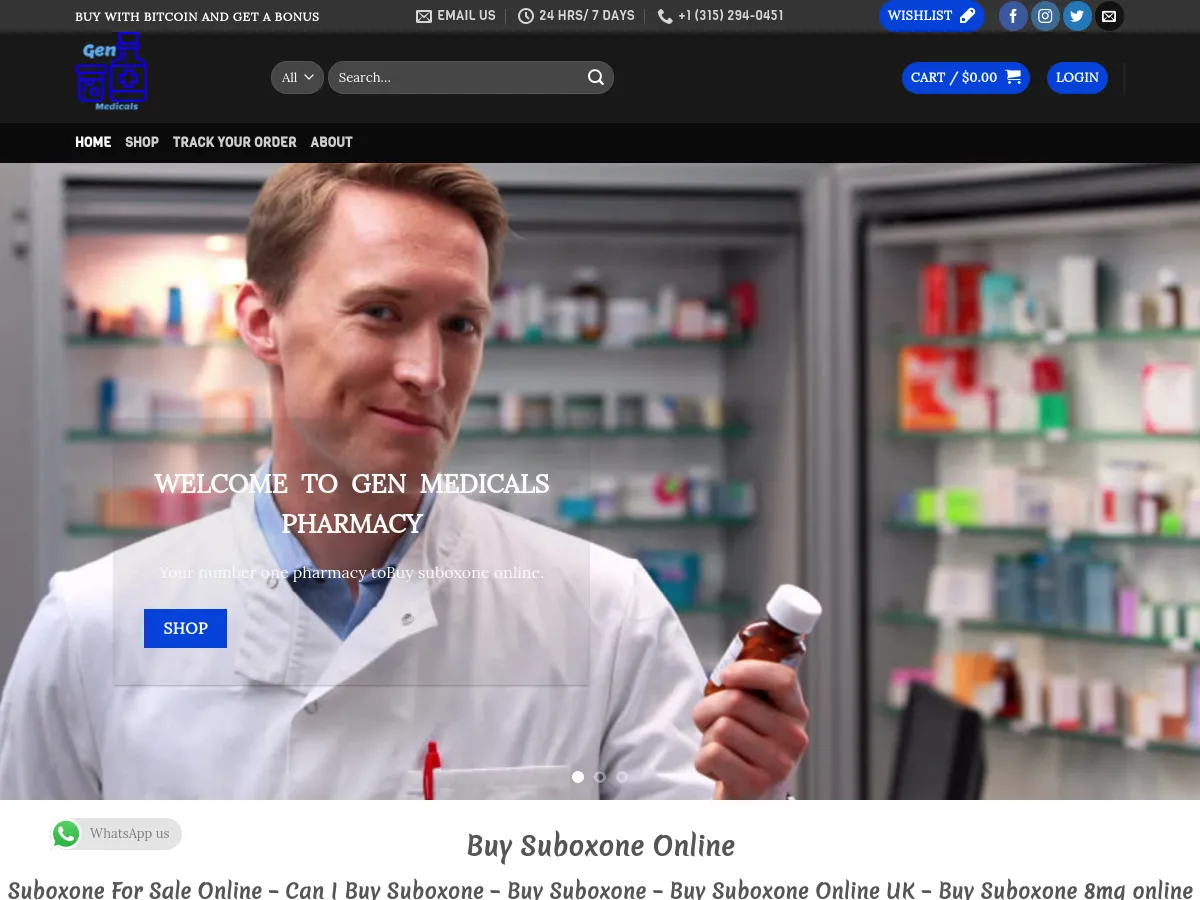Click the WISHLIST button
Screen dimensions: 1200x900
point(931,16)
